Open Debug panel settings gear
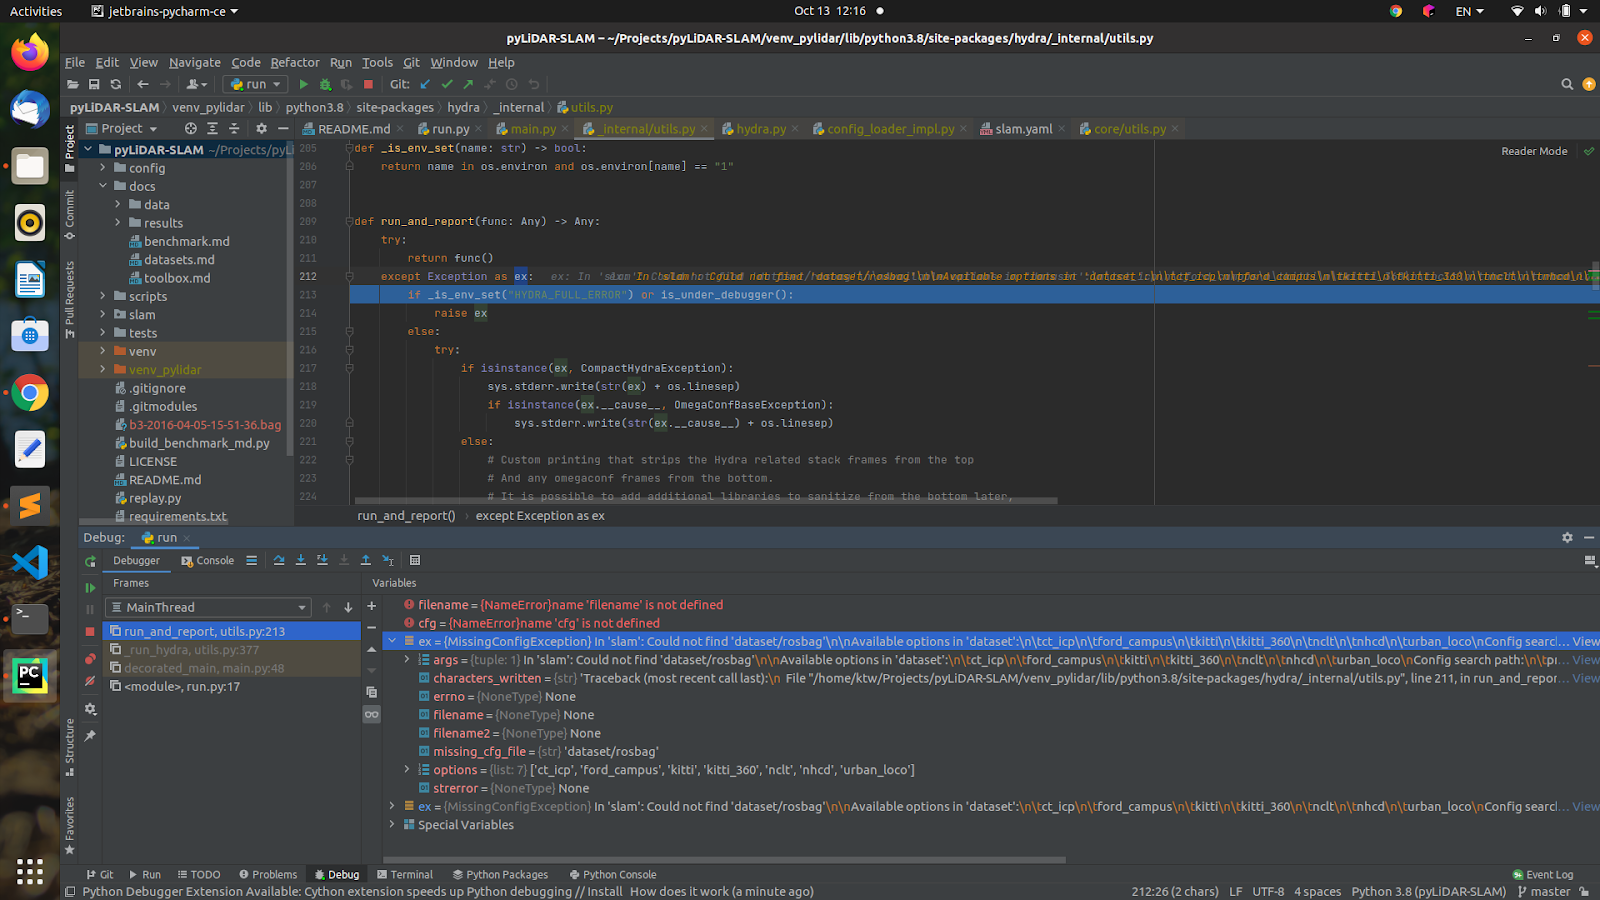Screen dimensions: 1600x900 pos(1567,538)
